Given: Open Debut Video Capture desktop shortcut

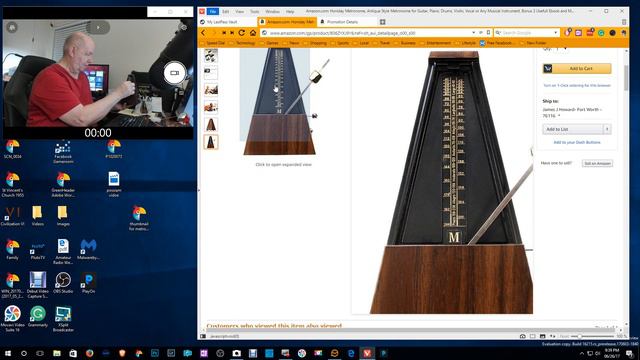Looking at the screenshot, I should (x=38, y=285).
